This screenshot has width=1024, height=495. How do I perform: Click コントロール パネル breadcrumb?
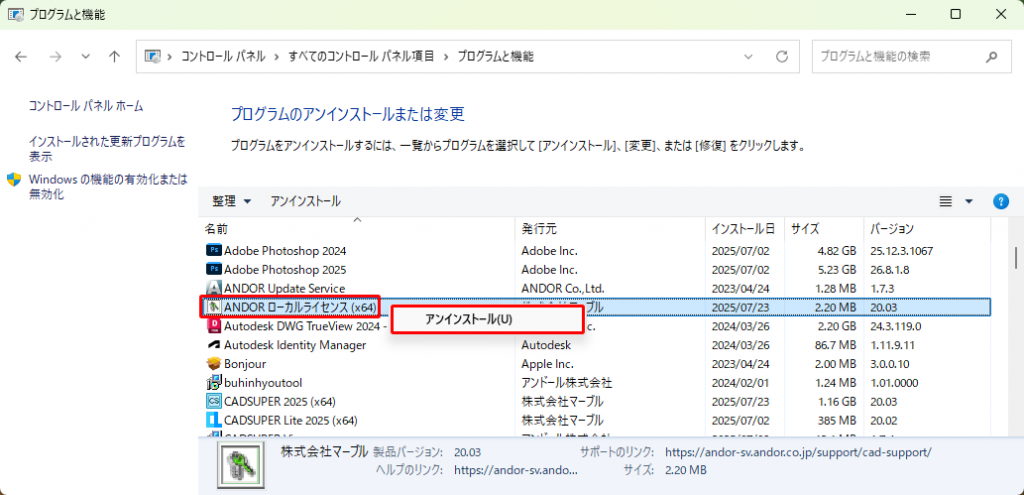click(223, 57)
